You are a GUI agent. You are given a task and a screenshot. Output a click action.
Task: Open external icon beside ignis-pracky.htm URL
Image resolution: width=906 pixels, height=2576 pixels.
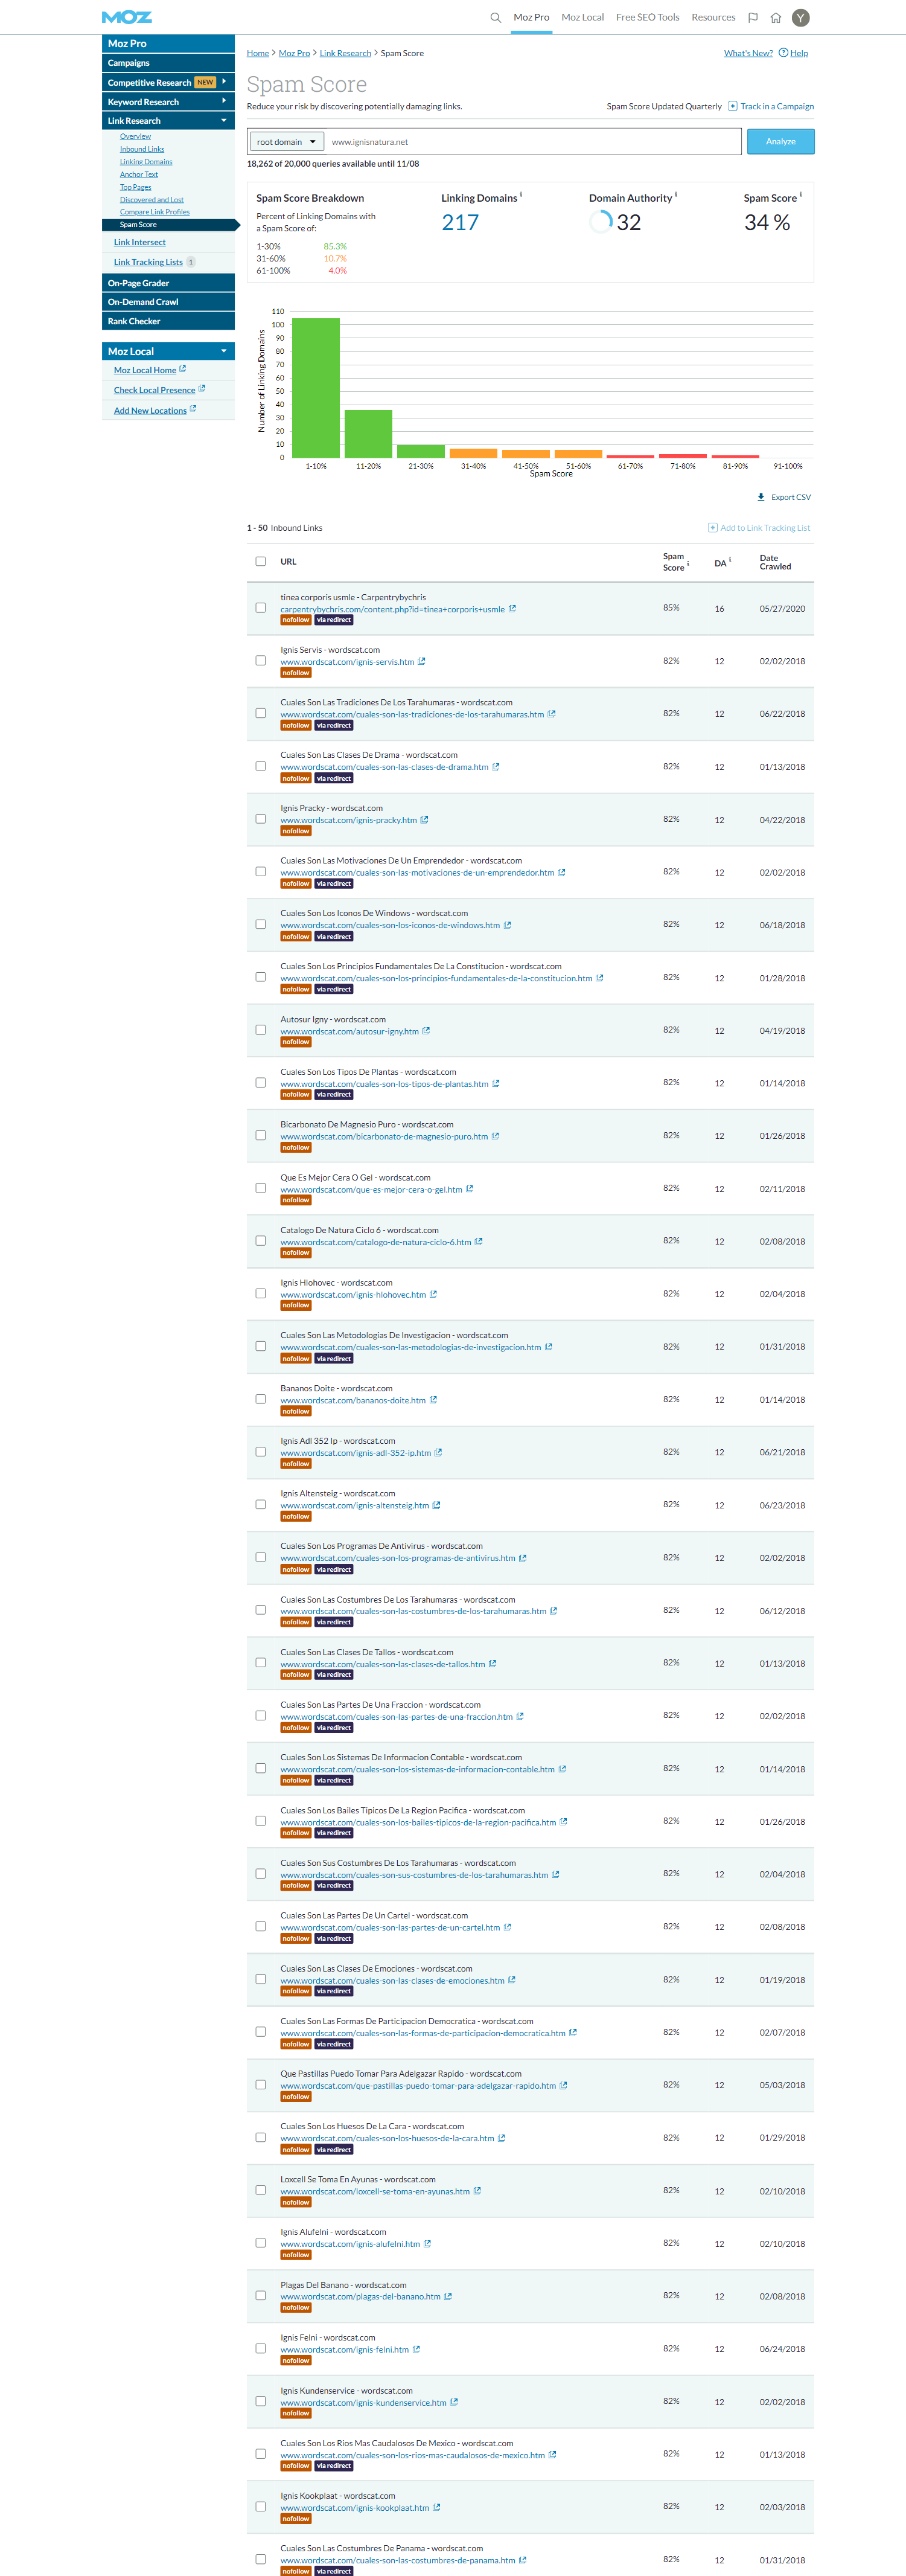tap(424, 819)
